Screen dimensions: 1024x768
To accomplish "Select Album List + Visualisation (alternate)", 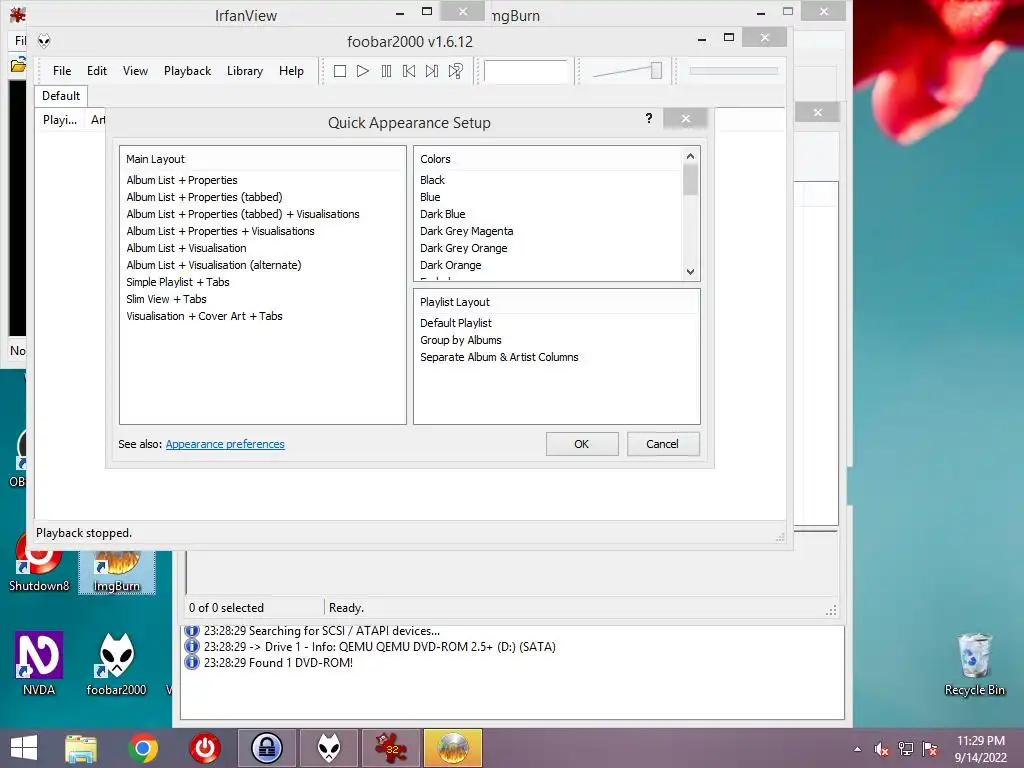I will pos(214,264).
